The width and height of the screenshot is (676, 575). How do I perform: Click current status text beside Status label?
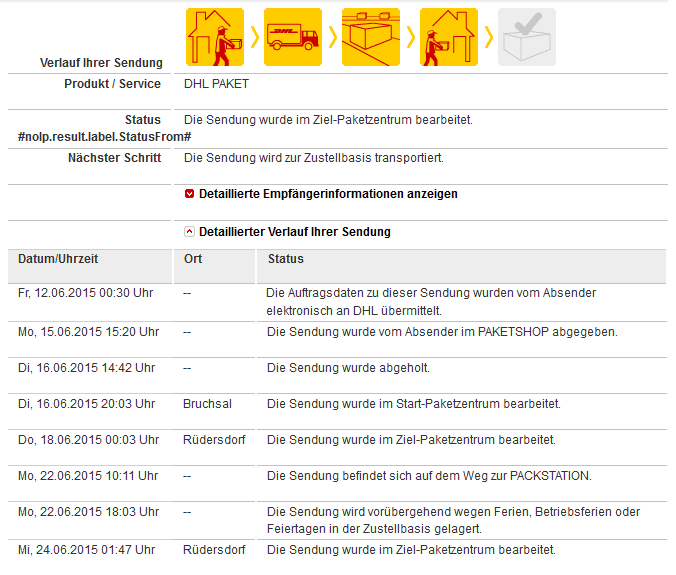coord(329,120)
